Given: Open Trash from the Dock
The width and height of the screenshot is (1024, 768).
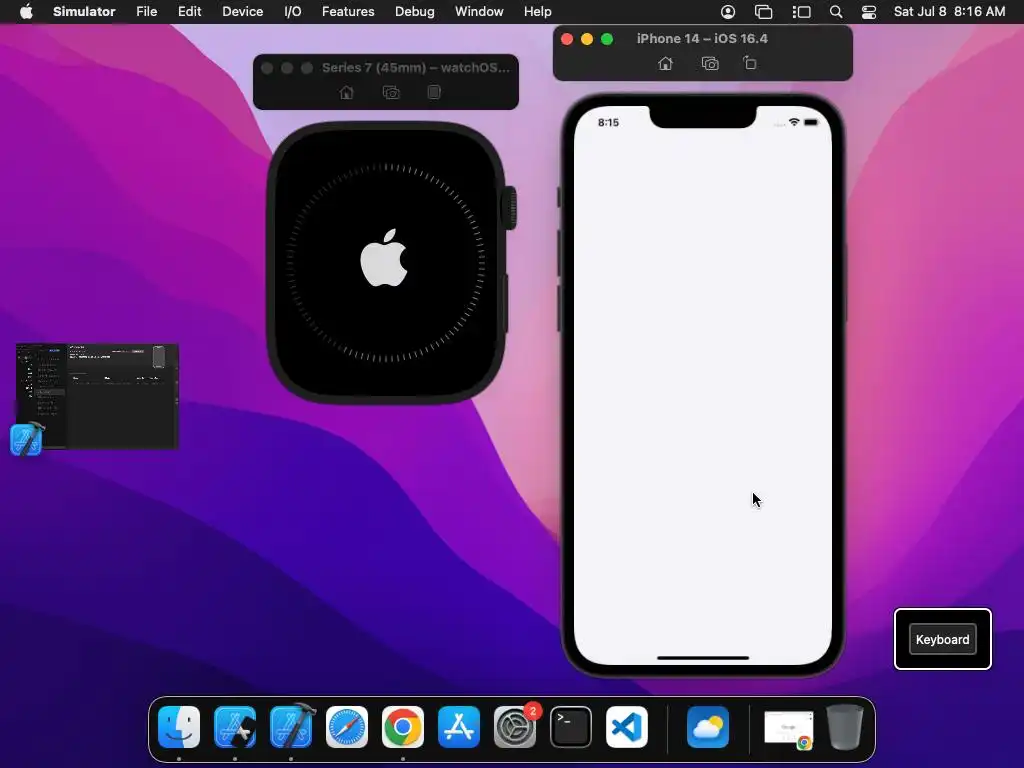Looking at the screenshot, I should point(845,727).
